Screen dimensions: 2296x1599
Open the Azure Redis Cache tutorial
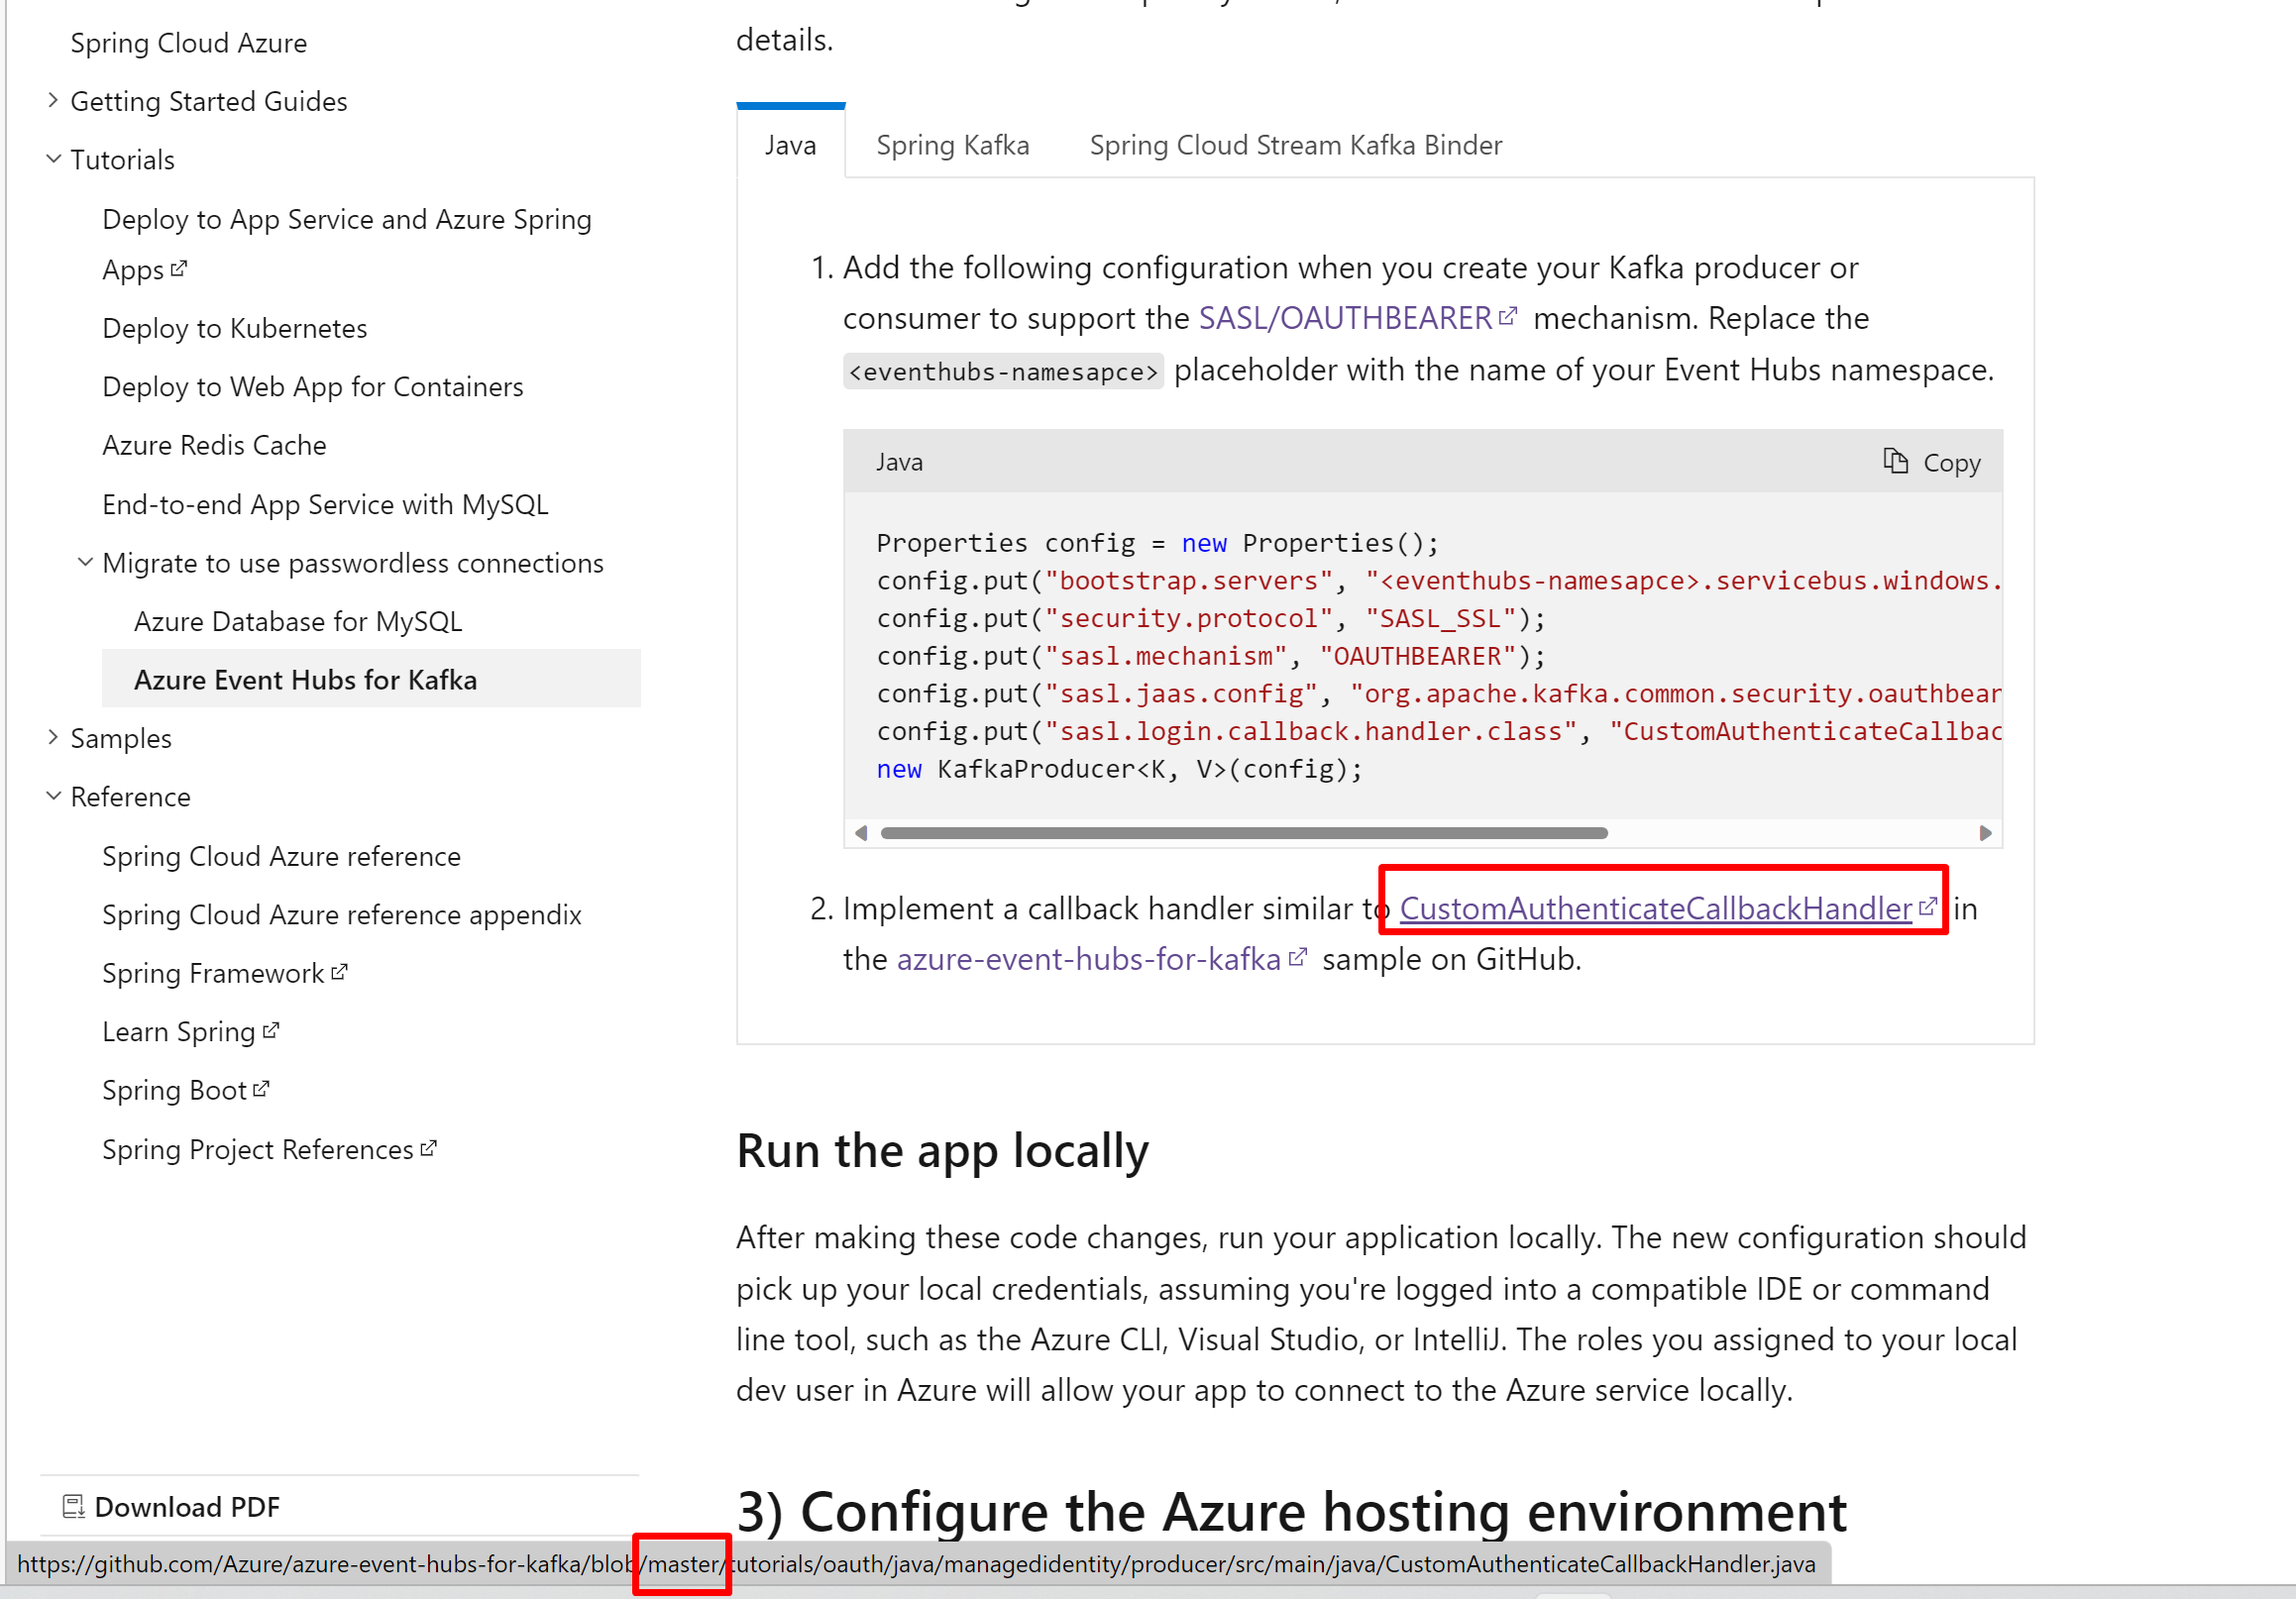(214, 444)
